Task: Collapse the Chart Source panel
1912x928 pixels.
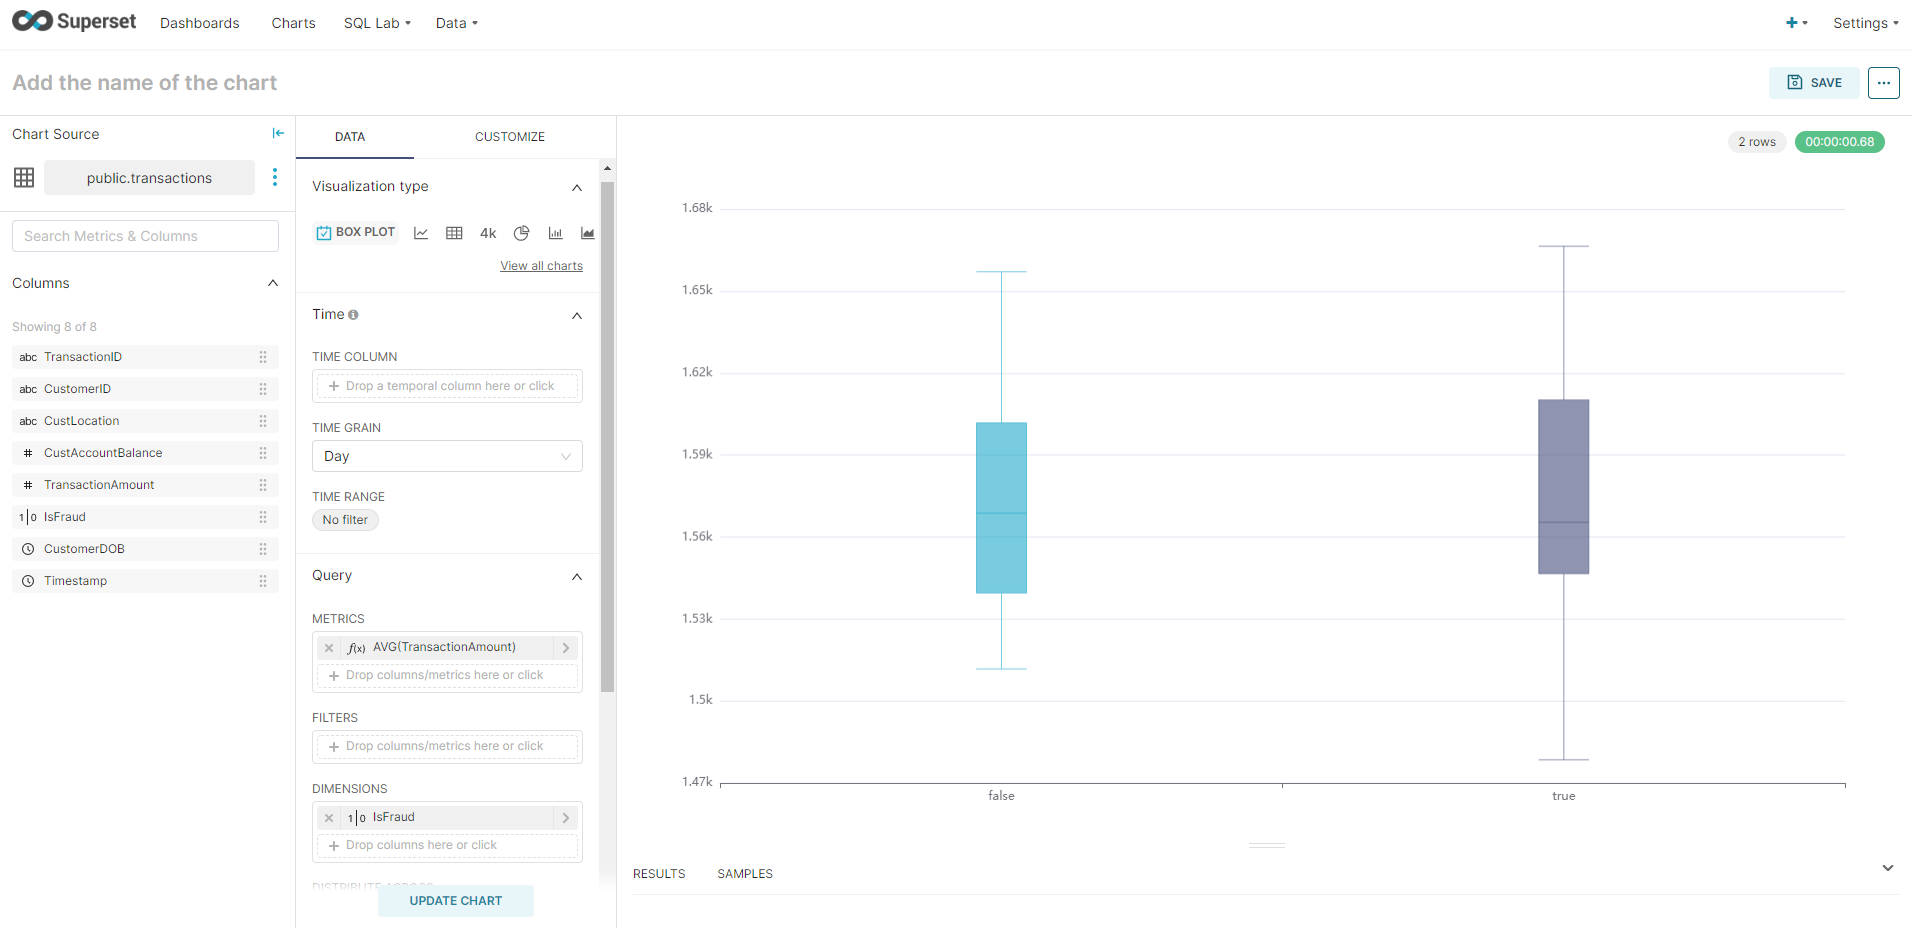Action: (277, 132)
